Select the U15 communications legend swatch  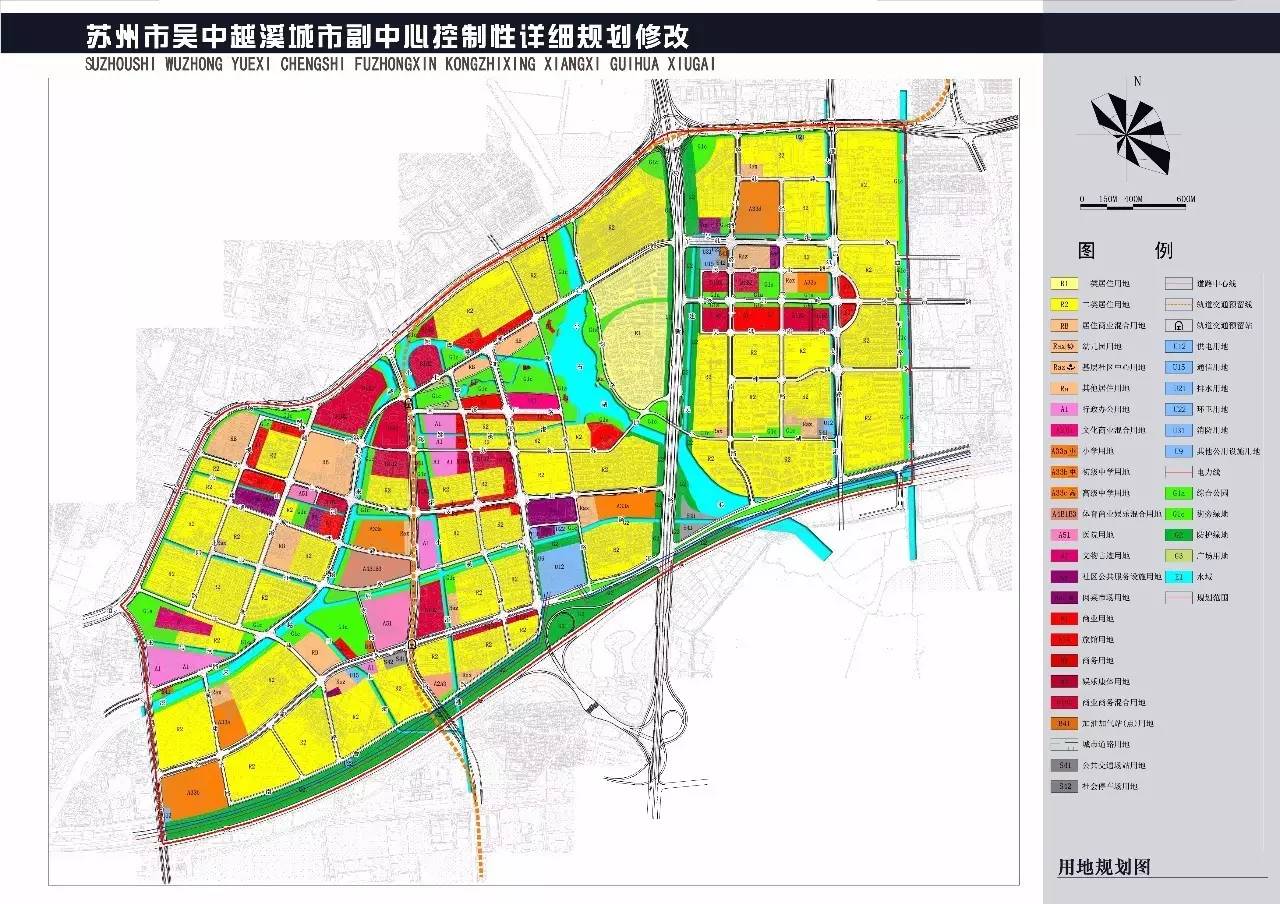point(1179,367)
